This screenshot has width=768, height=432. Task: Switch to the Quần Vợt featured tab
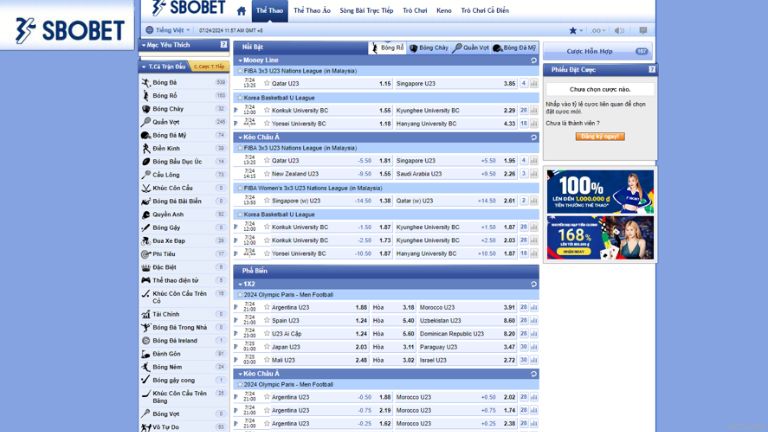[471, 48]
